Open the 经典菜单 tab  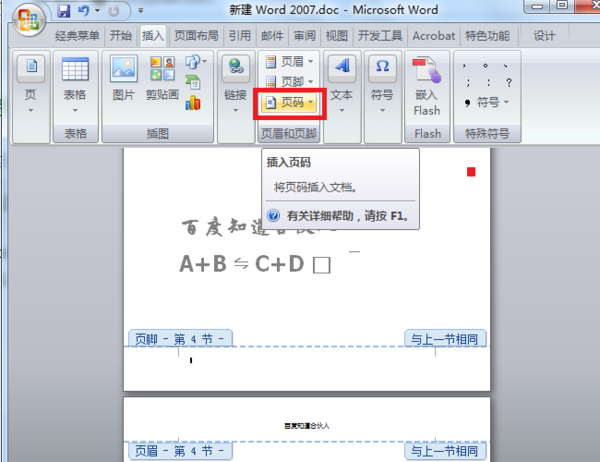77,36
